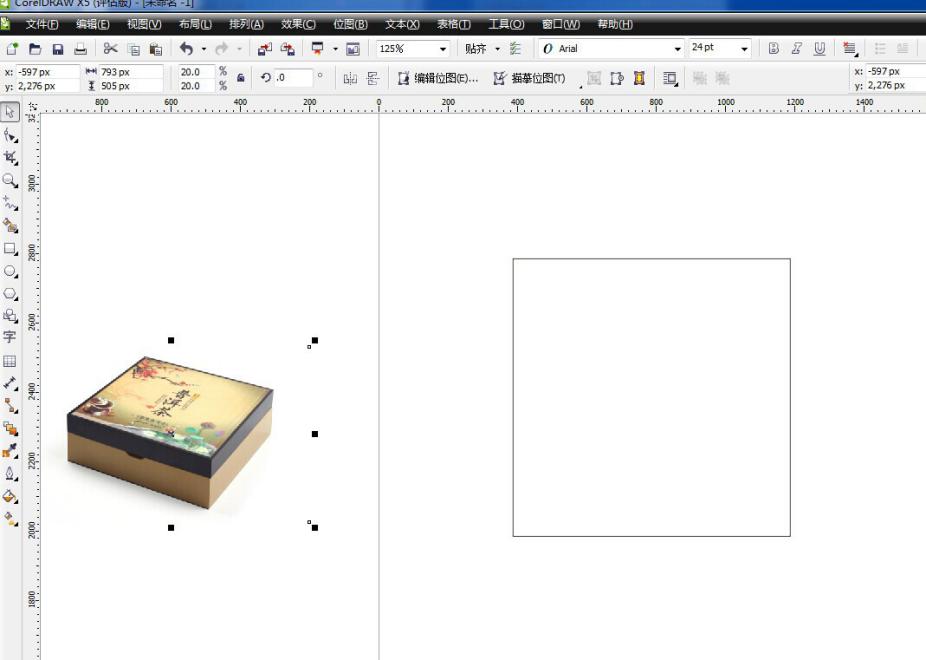Open the 效果(C) menu
Screen dimensions: 926x660
(298, 24)
